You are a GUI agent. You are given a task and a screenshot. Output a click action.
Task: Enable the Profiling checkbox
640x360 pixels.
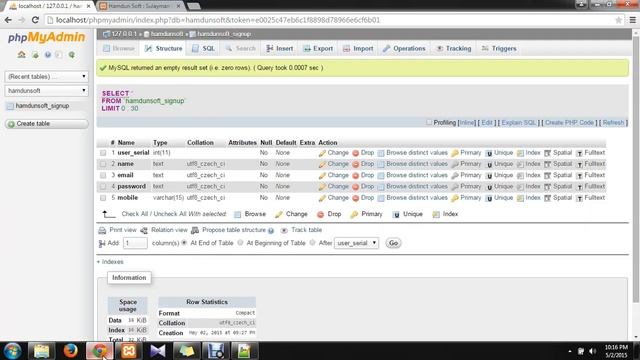(x=429, y=122)
